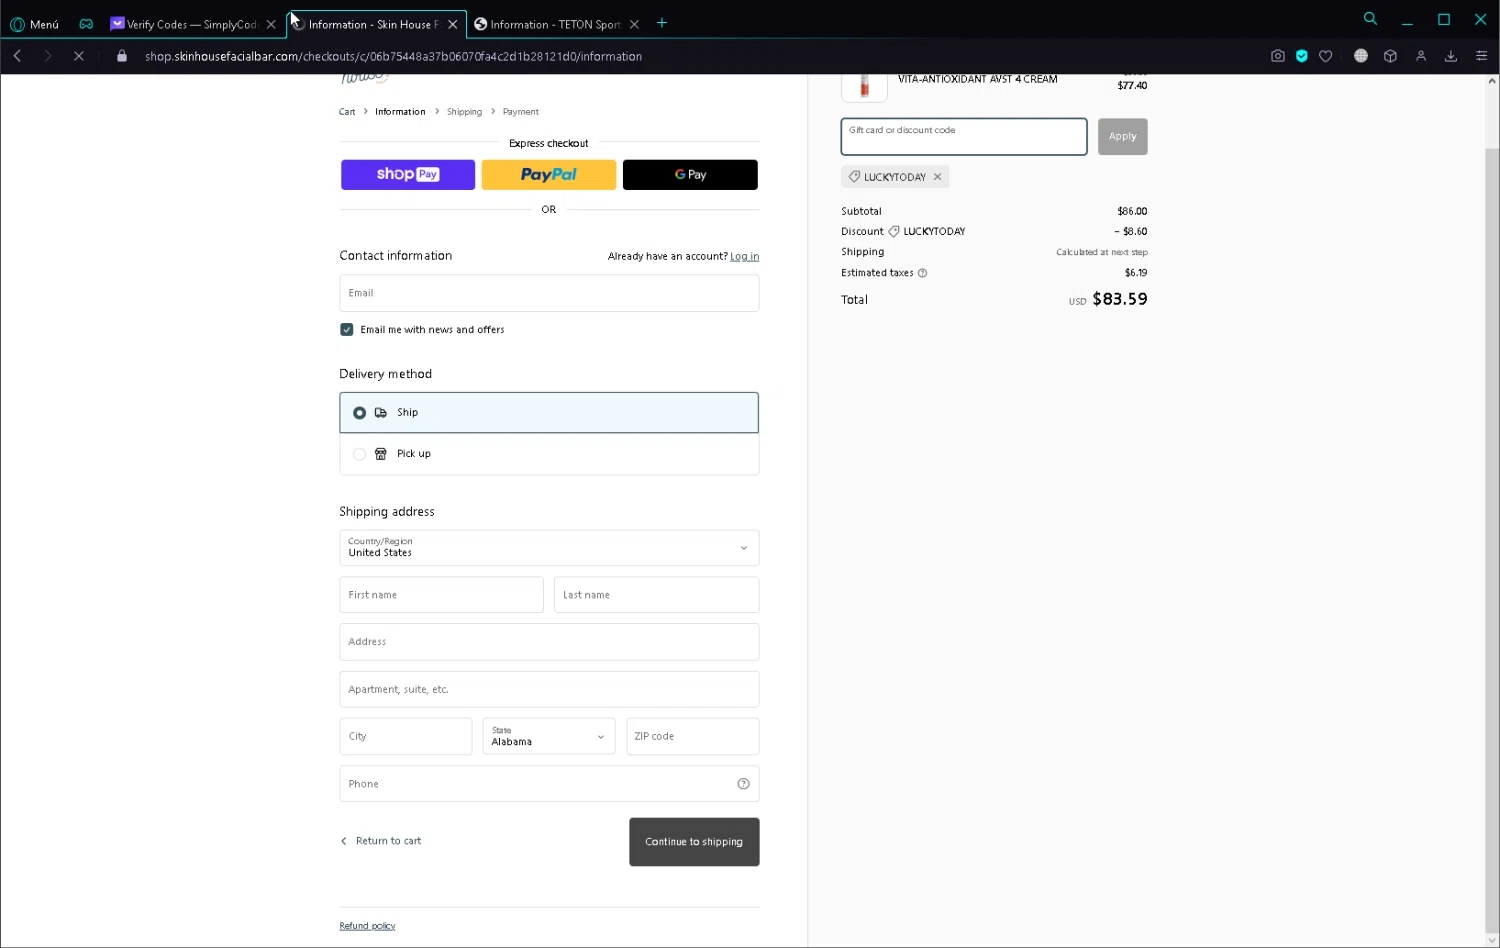
Task: Add page to bookmarks heart icon
Action: point(1325,56)
